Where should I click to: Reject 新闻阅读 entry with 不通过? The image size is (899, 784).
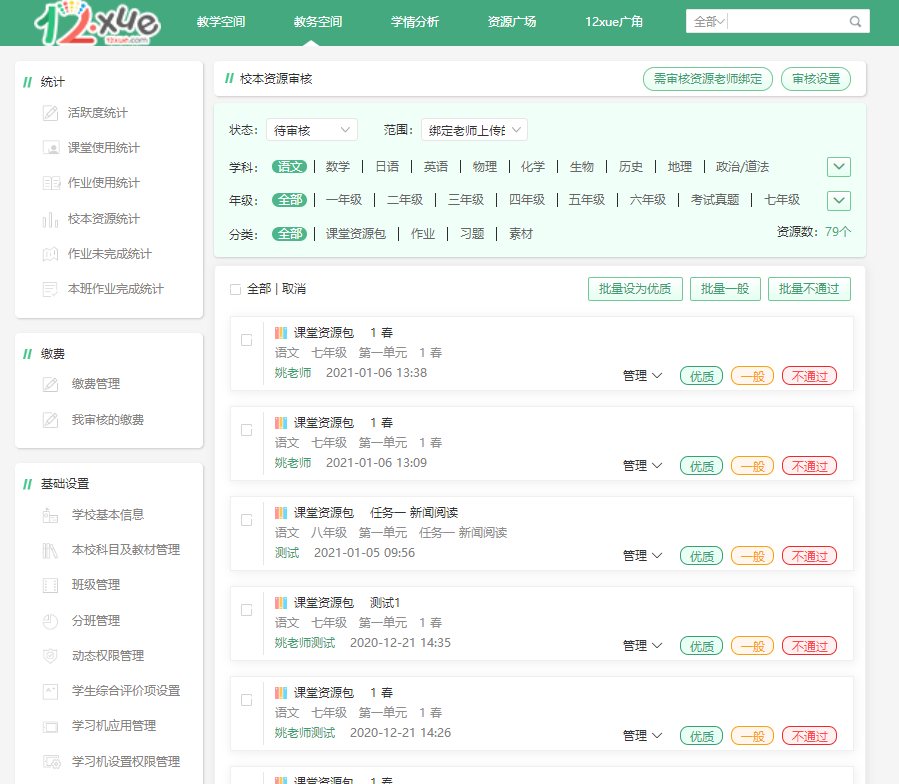pyautogui.click(x=810, y=556)
